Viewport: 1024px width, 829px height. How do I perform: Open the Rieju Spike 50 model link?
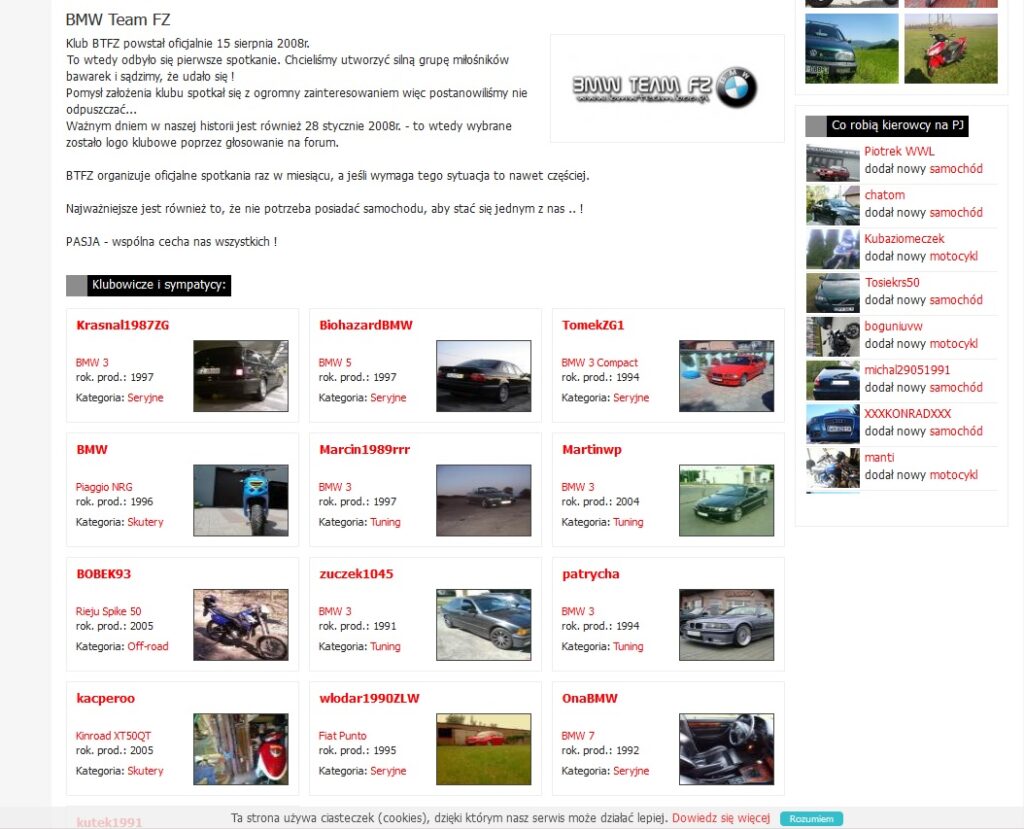point(108,611)
